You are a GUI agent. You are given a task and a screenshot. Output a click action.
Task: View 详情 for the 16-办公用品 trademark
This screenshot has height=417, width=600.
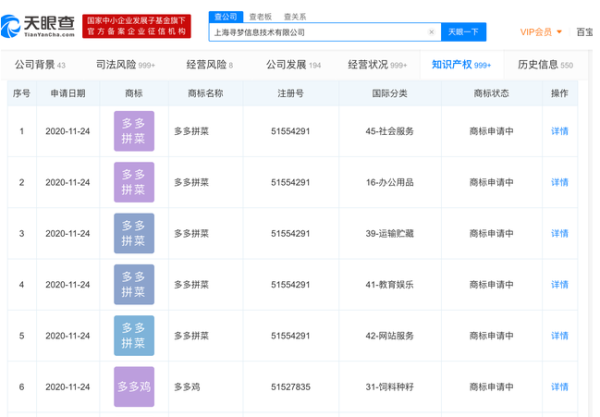coord(559,182)
